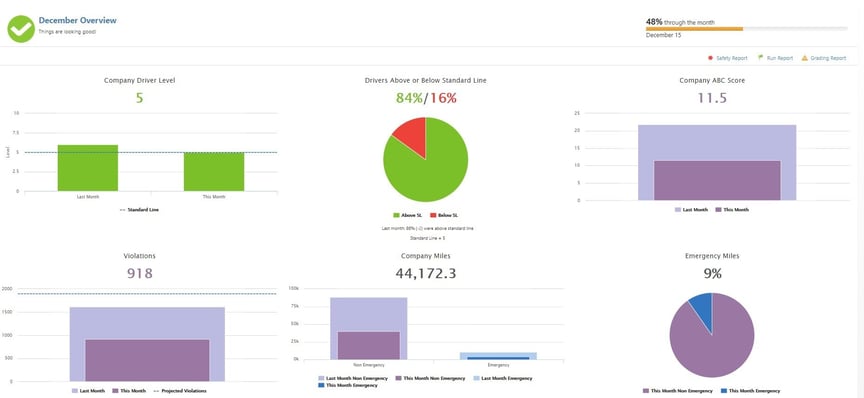Image resolution: width=864 pixels, height=398 pixels.
Task: Click the December Overview heading
Action: (x=78, y=20)
